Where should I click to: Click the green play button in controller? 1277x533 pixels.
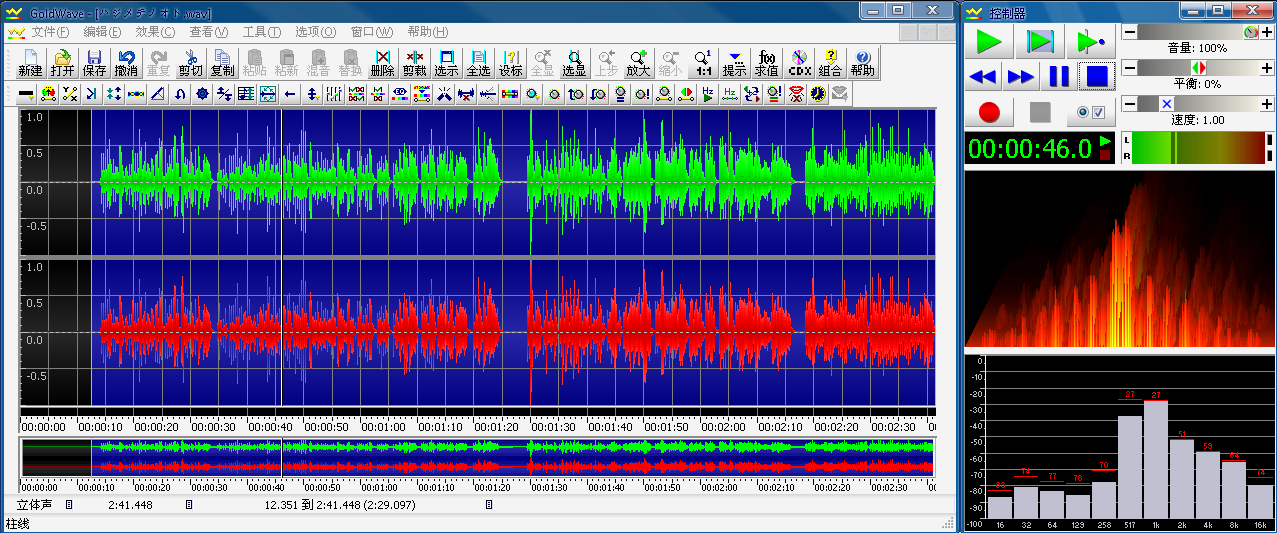(x=990, y=42)
